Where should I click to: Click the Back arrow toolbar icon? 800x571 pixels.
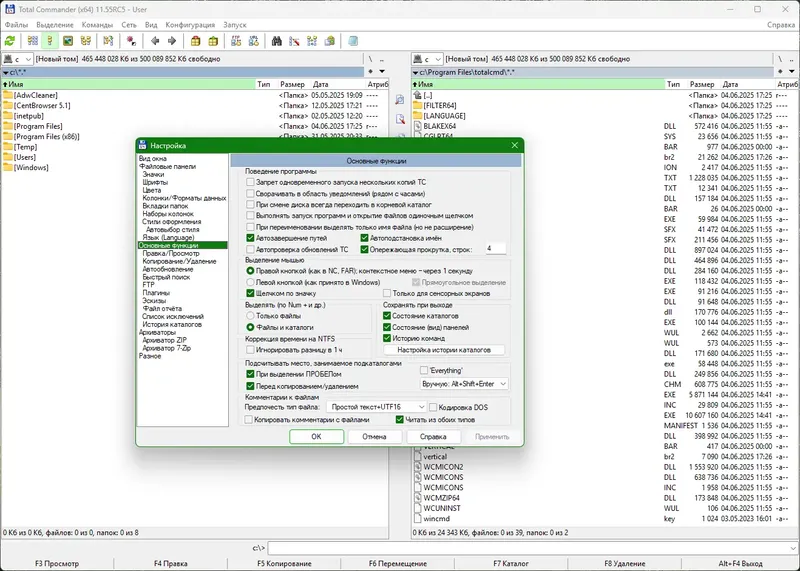tap(155, 41)
